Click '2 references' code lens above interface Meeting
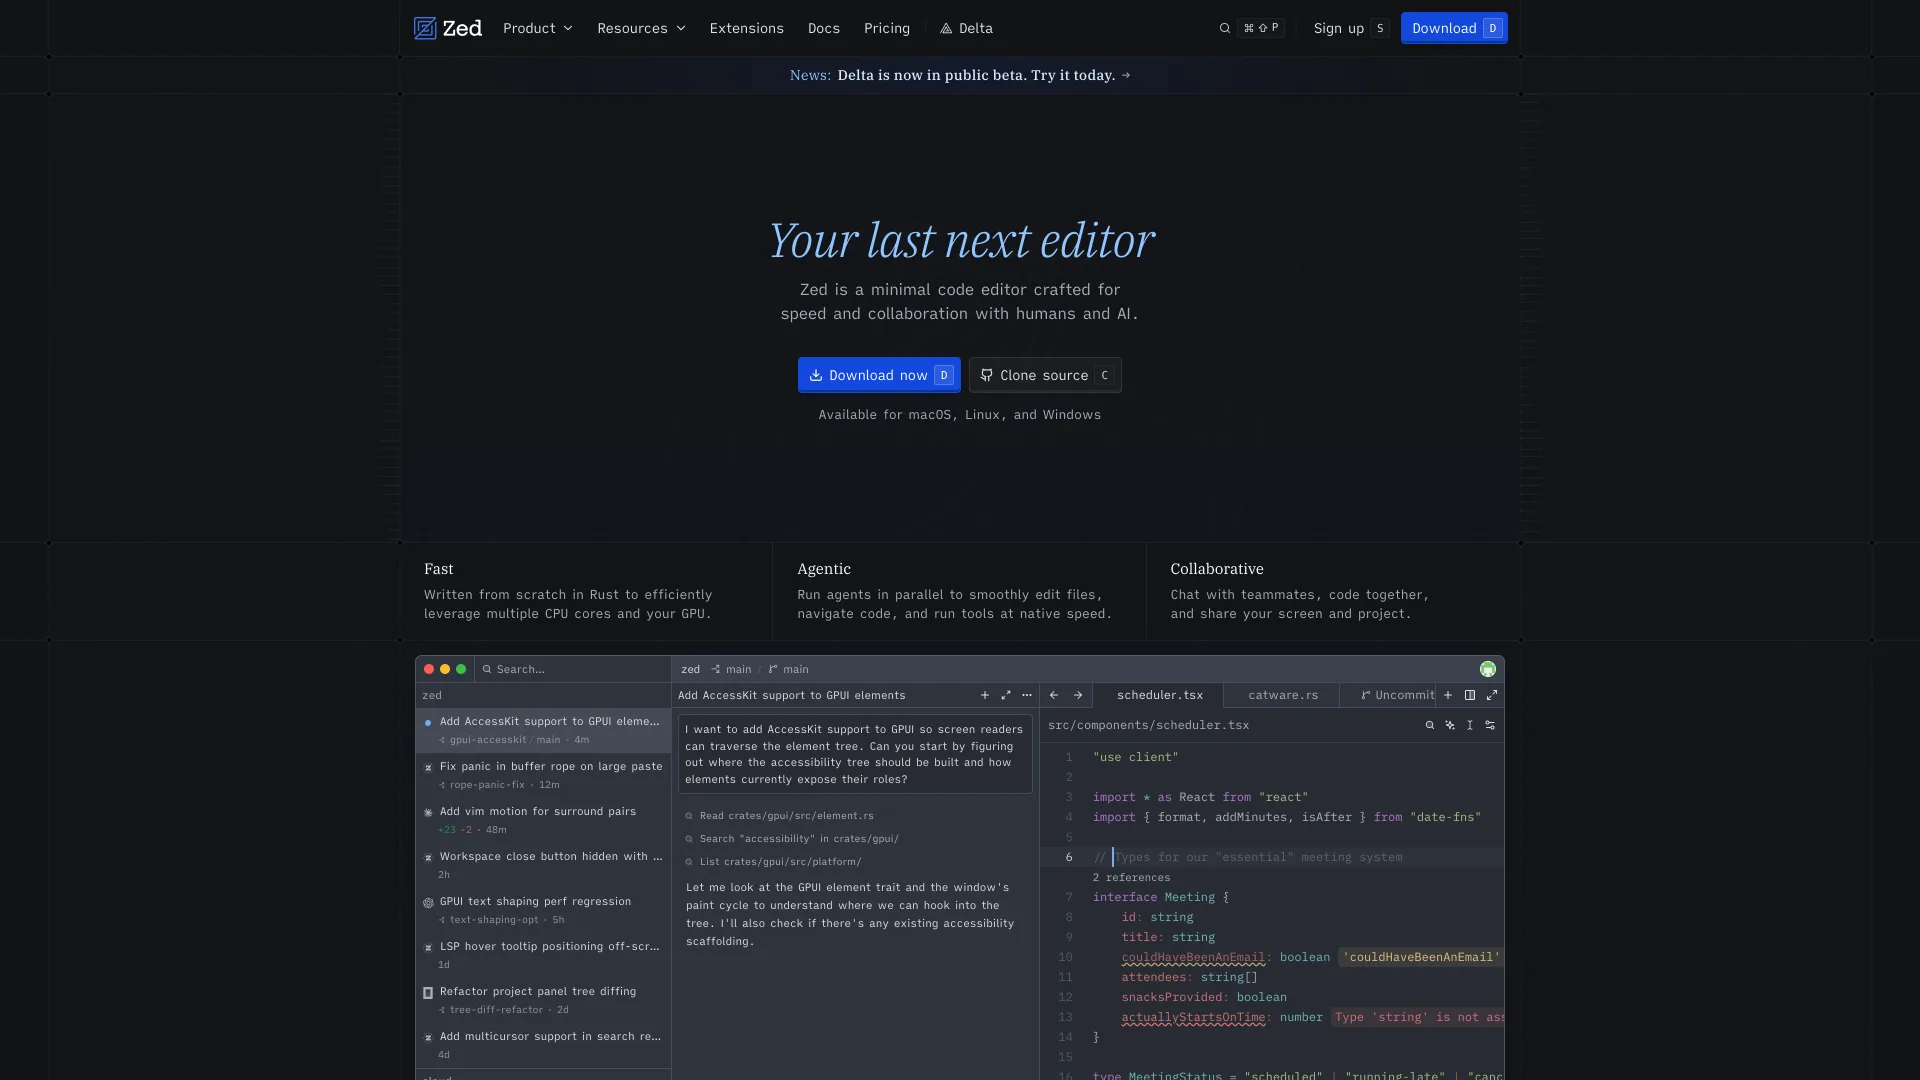Viewport: 1920px width, 1080px height. coord(1131,877)
